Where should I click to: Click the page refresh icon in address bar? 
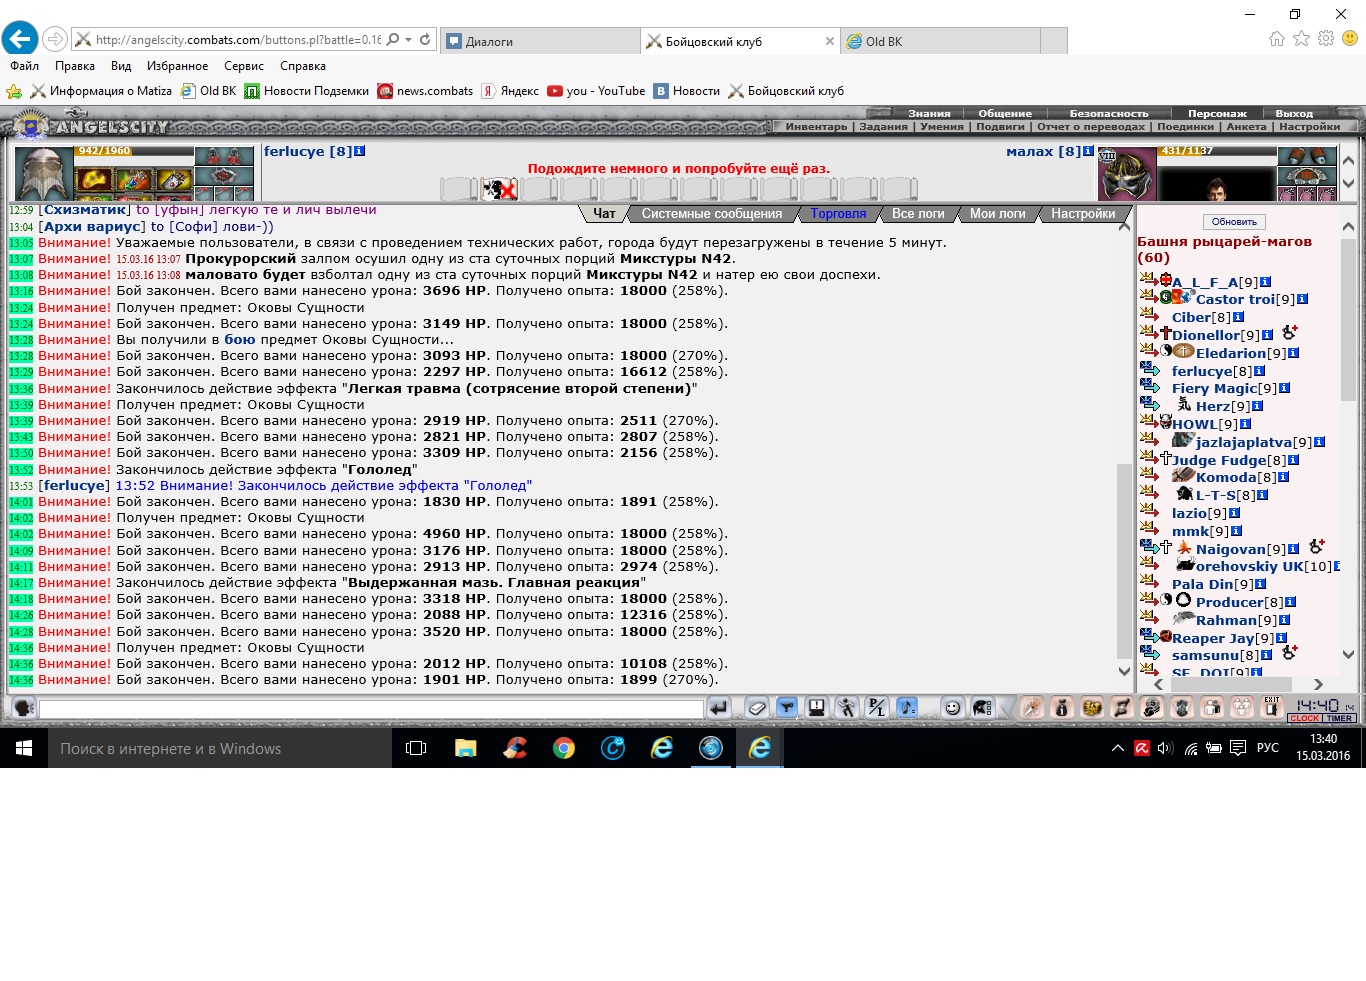425,40
